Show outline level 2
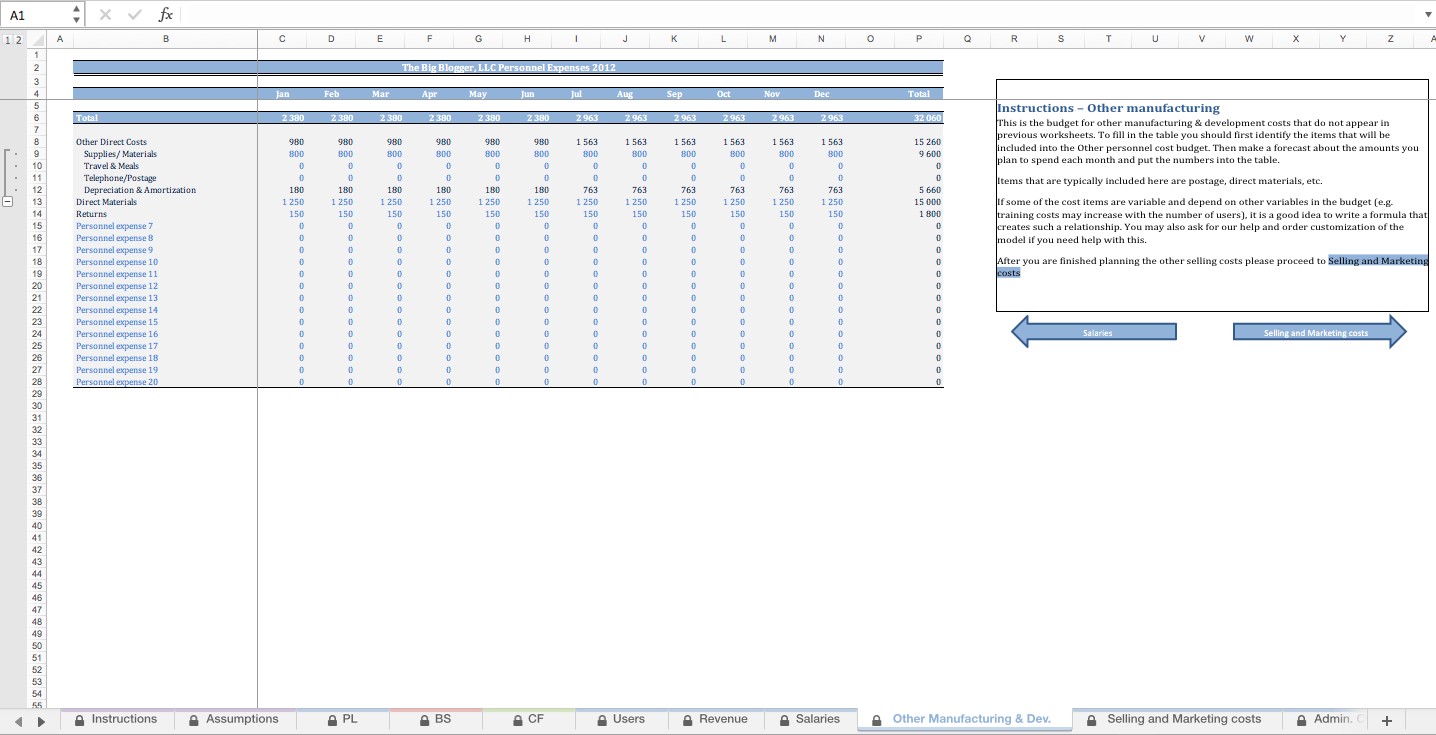This screenshot has width=1436, height=735. [x=17, y=40]
